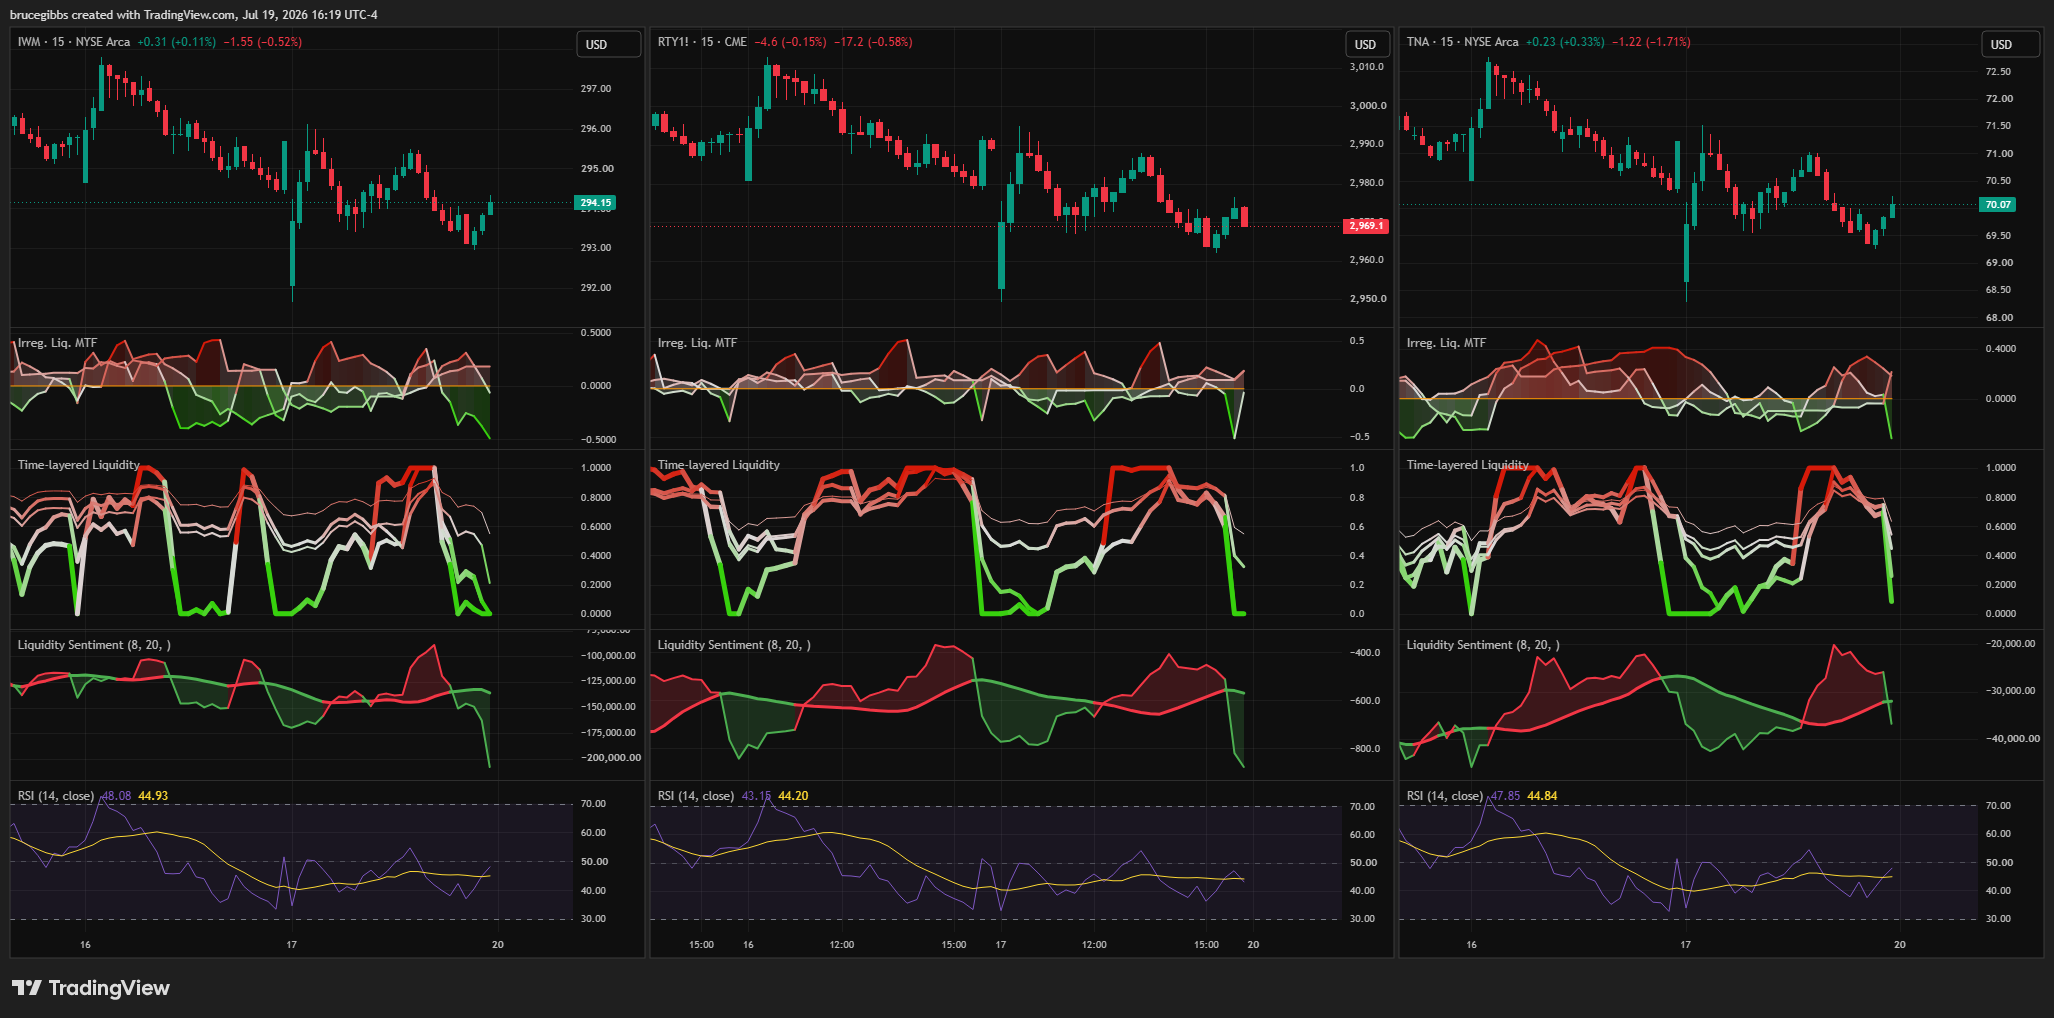Click the 294.15 current price tag

click(596, 203)
